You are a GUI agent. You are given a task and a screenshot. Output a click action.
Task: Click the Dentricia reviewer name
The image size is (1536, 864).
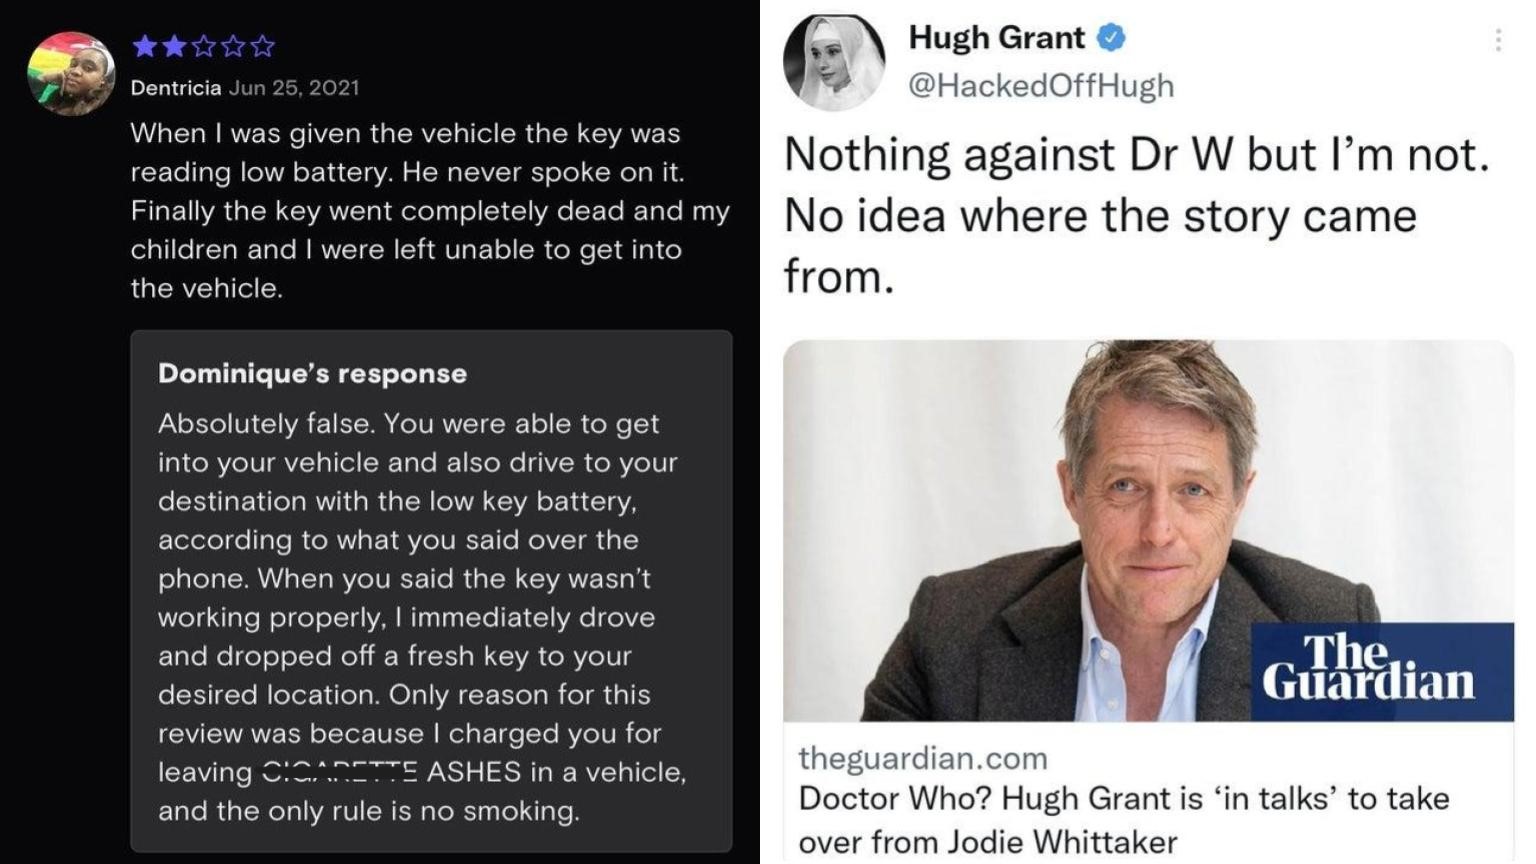175,87
